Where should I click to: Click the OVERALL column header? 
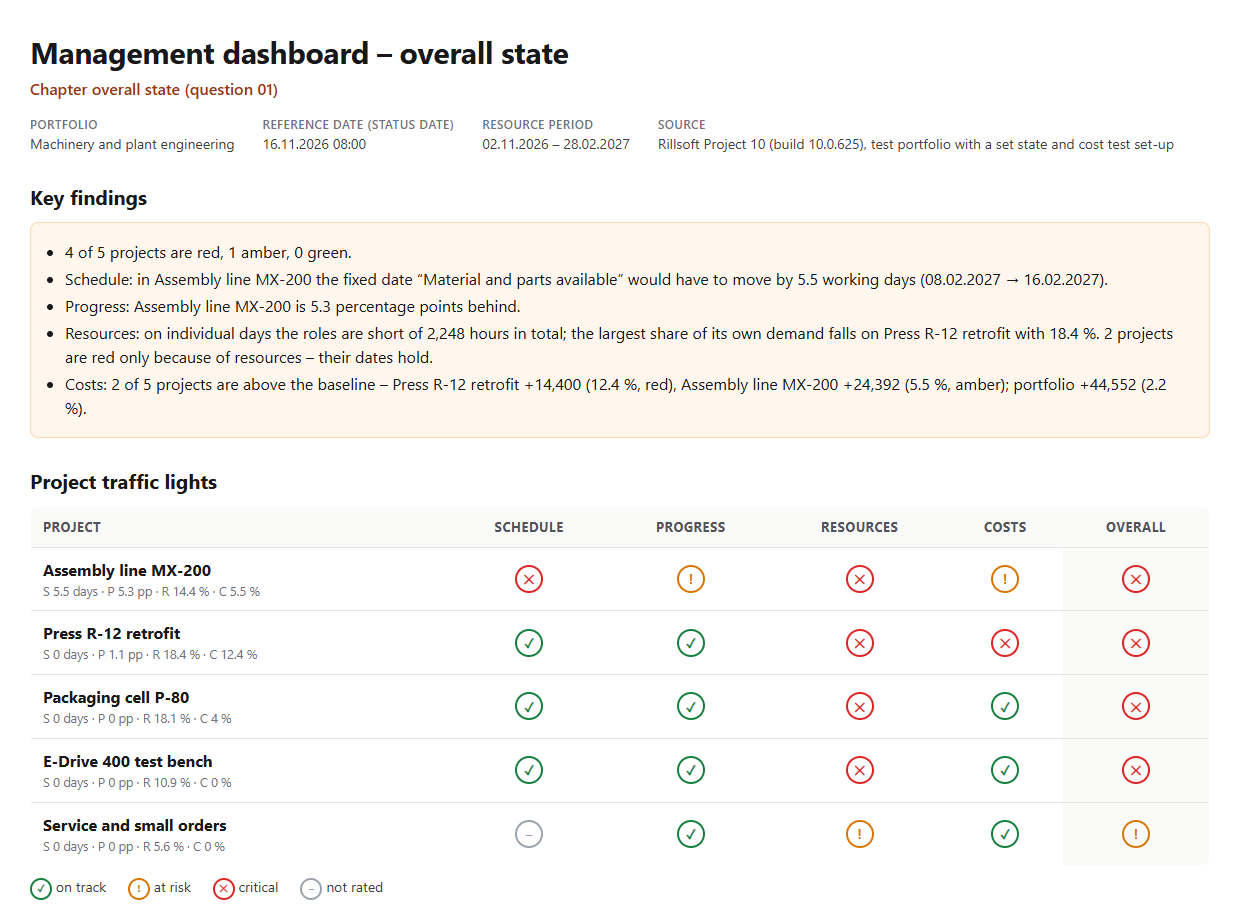coord(1136,527)
